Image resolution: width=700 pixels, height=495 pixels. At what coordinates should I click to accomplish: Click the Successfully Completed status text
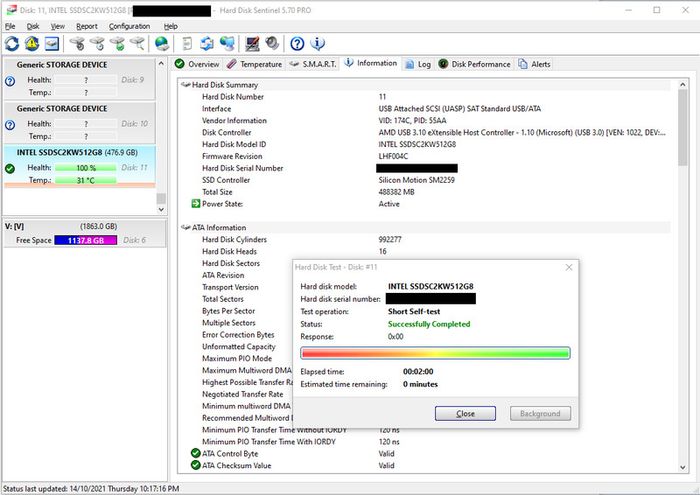click(x=429, y=324)
